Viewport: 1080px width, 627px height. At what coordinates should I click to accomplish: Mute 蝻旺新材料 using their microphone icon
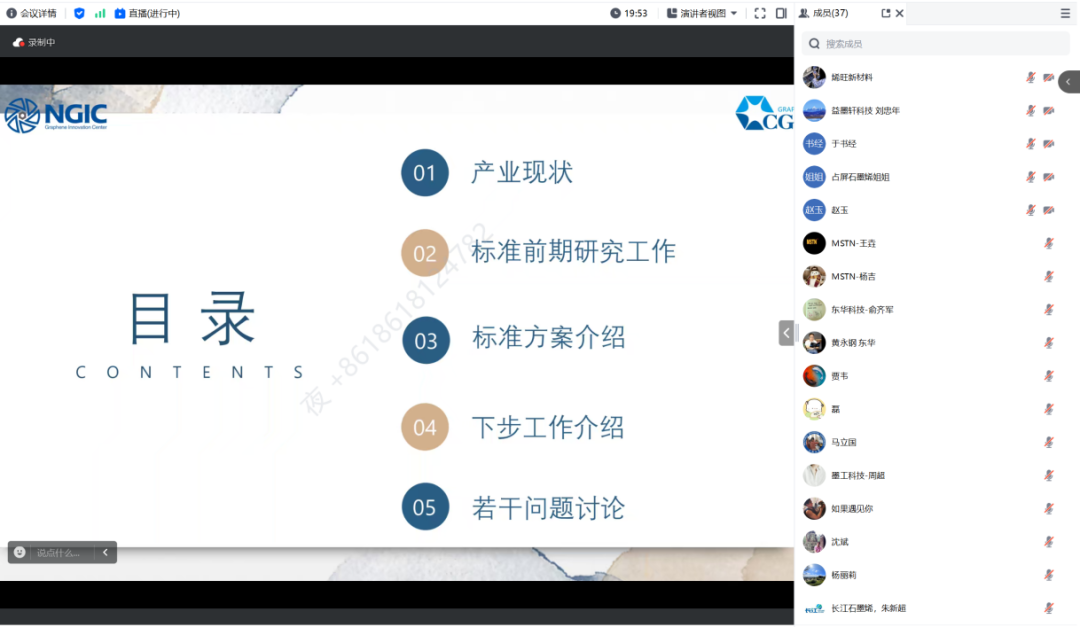pyautogui.click(x=1032, y=77)
